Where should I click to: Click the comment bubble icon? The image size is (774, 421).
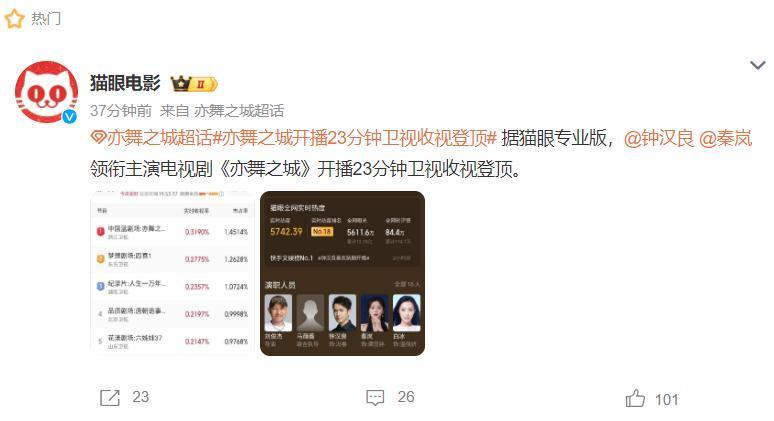click(x=375, y=397)
